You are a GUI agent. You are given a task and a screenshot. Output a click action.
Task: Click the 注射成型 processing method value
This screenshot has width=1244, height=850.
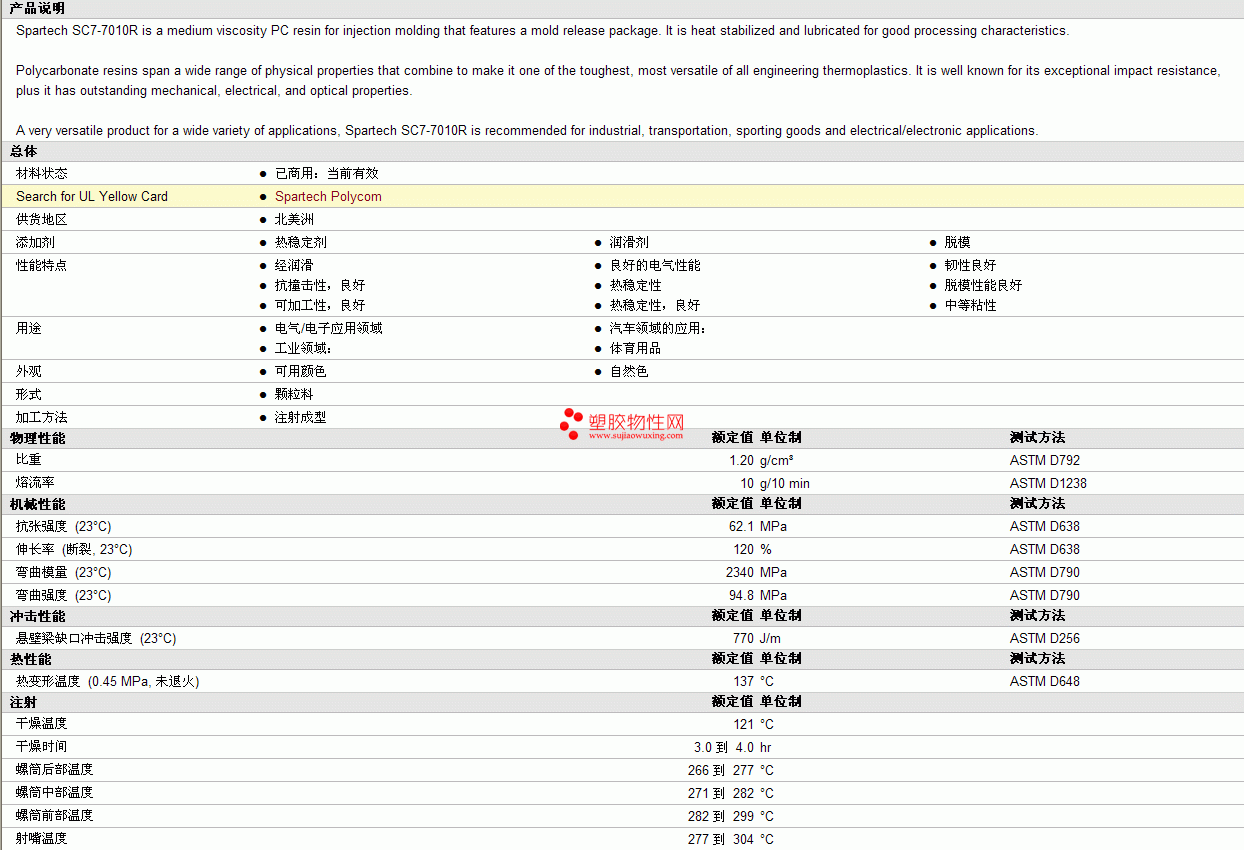(301, 418)
